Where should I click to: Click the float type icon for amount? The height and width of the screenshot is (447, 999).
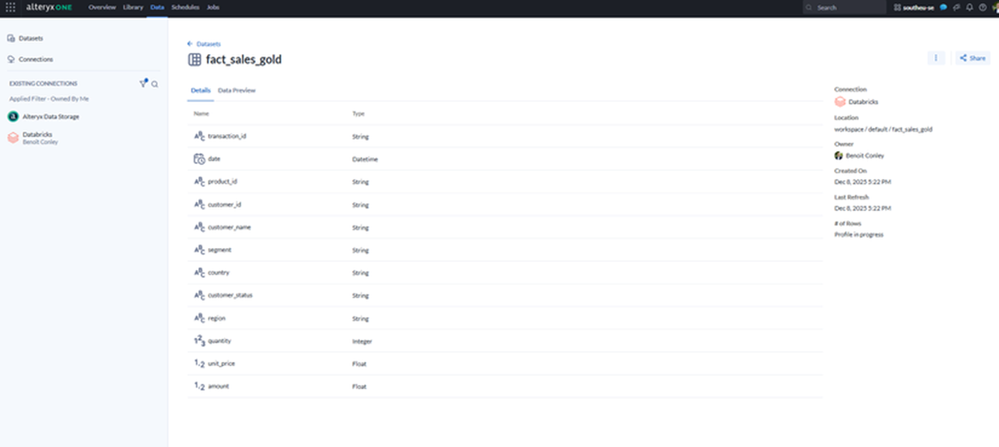pos(199,386)
